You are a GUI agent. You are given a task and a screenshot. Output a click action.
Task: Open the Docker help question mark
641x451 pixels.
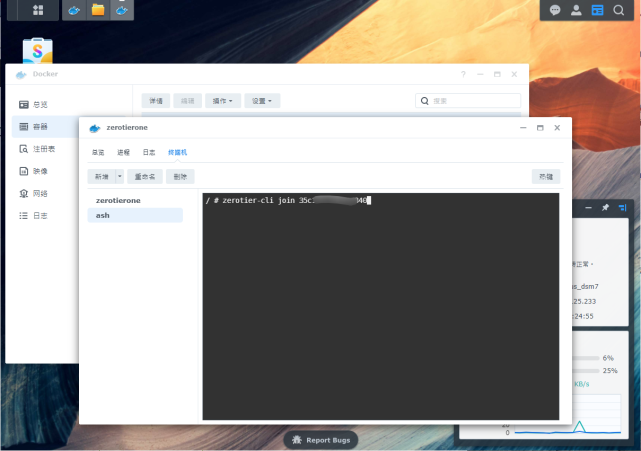pyautogui.click(x=463, y=74)
